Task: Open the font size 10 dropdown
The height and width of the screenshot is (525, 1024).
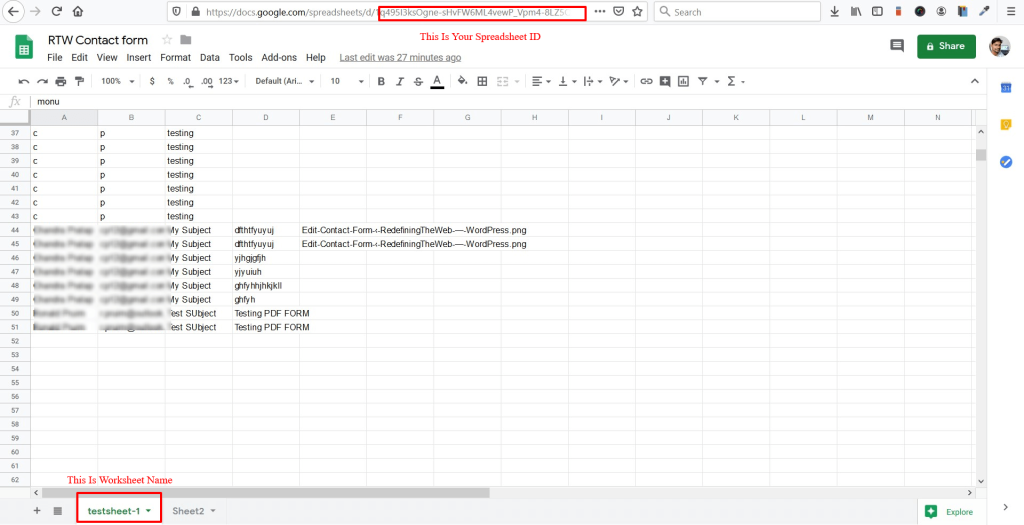Action: click(347, 82)
